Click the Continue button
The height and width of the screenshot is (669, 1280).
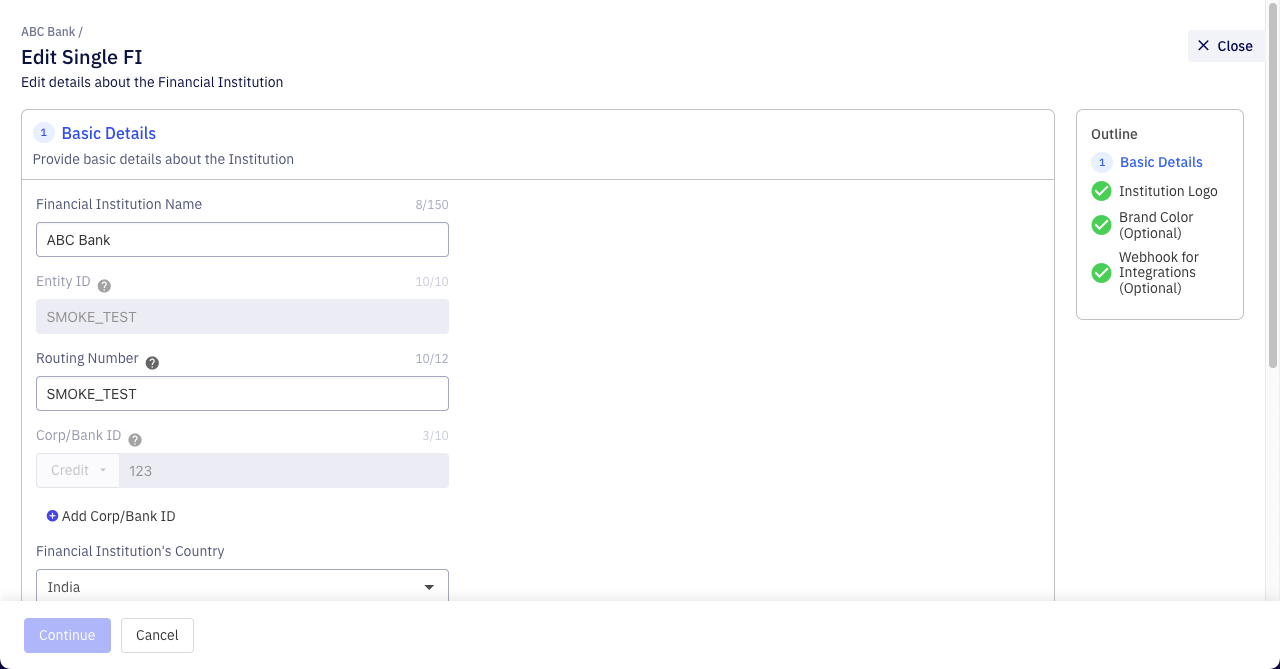[66, 635]
